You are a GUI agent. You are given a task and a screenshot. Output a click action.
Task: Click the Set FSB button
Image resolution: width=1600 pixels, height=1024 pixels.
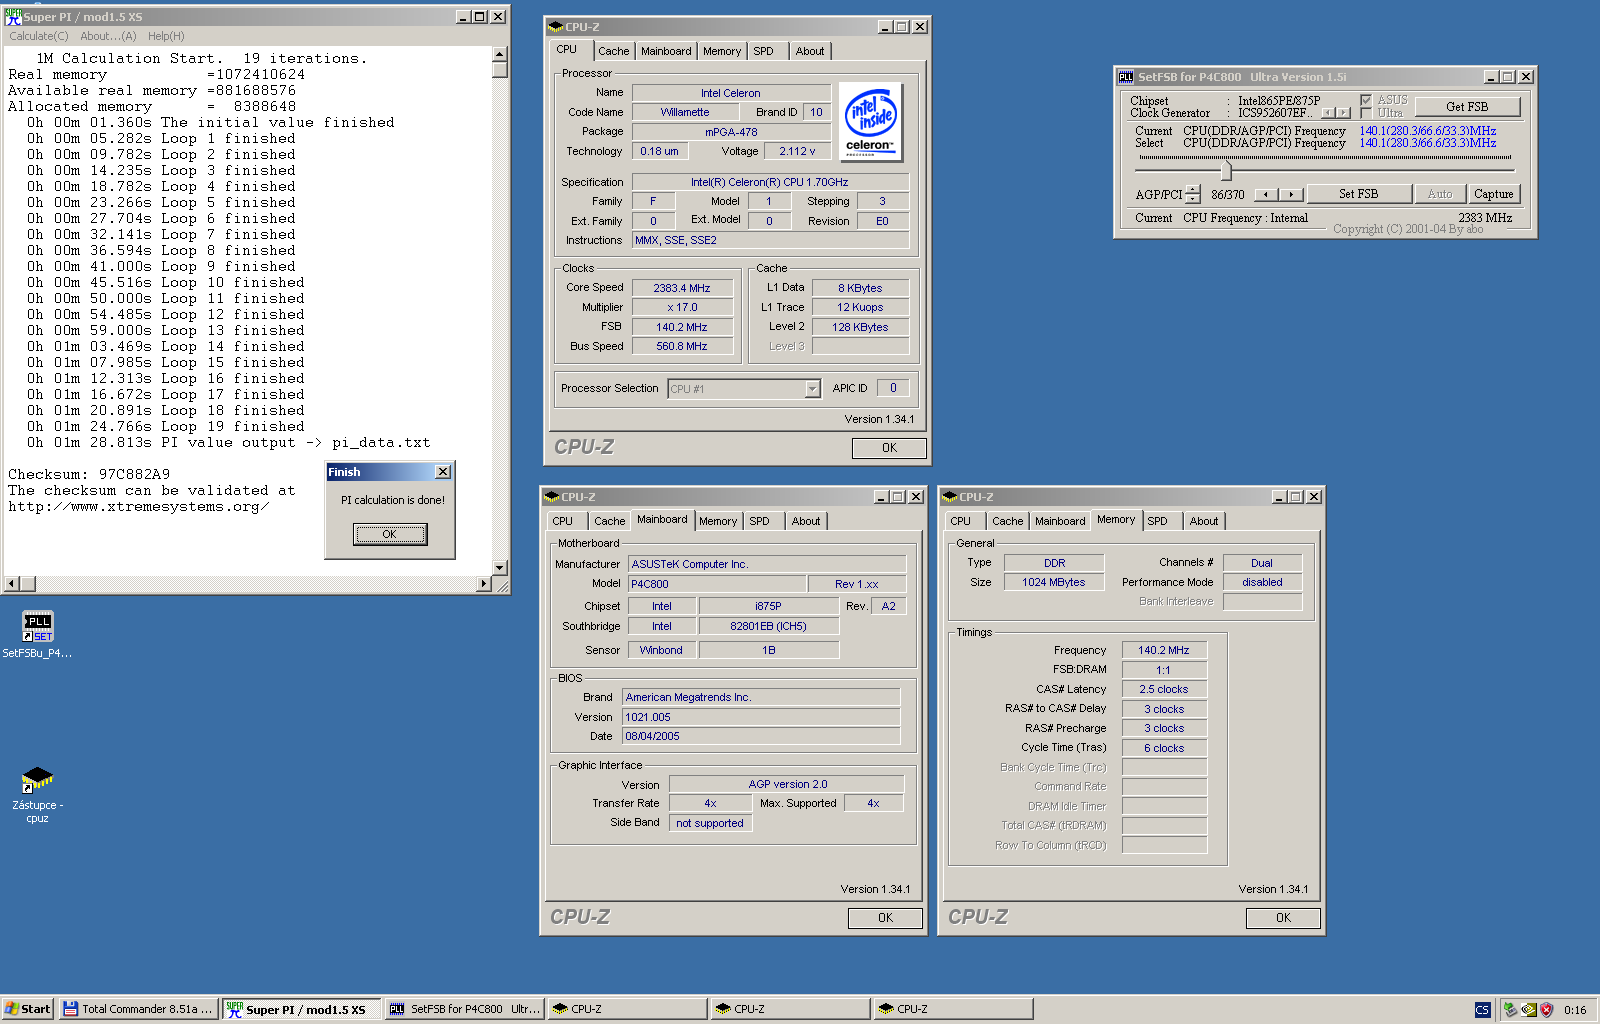click(1358, 194)
